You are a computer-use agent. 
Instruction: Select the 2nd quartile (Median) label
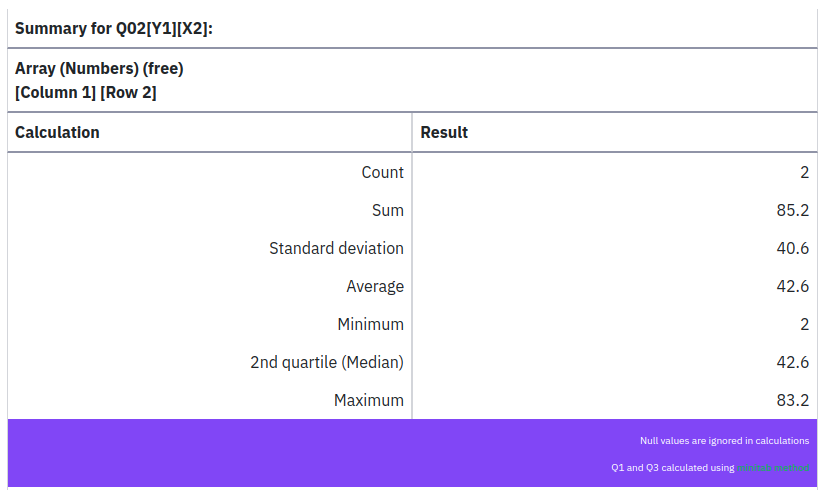tap(326, 362)
